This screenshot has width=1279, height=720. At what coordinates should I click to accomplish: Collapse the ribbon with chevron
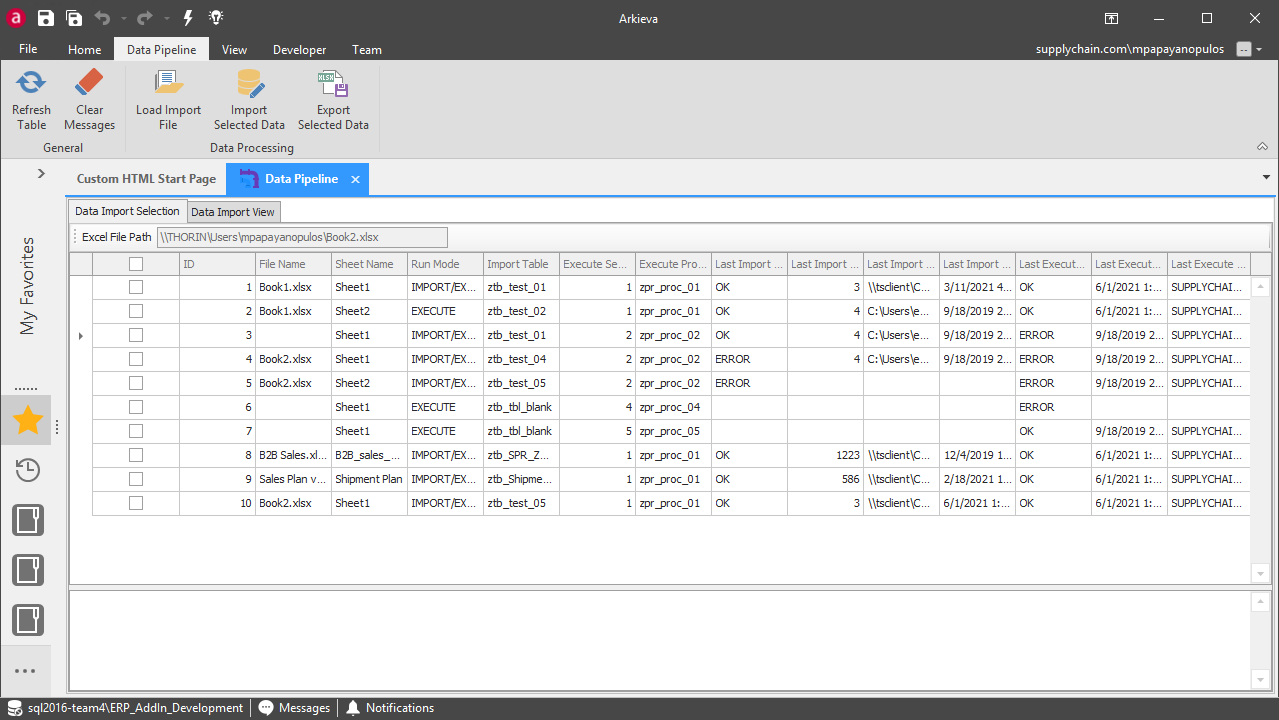(x=1263, y=146)
